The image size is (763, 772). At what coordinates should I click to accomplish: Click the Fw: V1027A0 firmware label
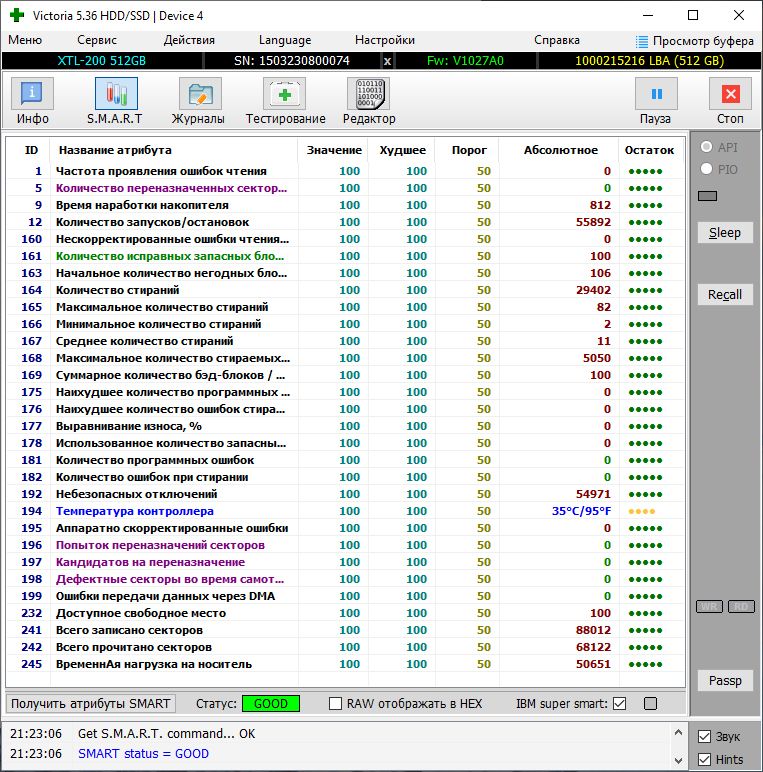pos(465,61)
